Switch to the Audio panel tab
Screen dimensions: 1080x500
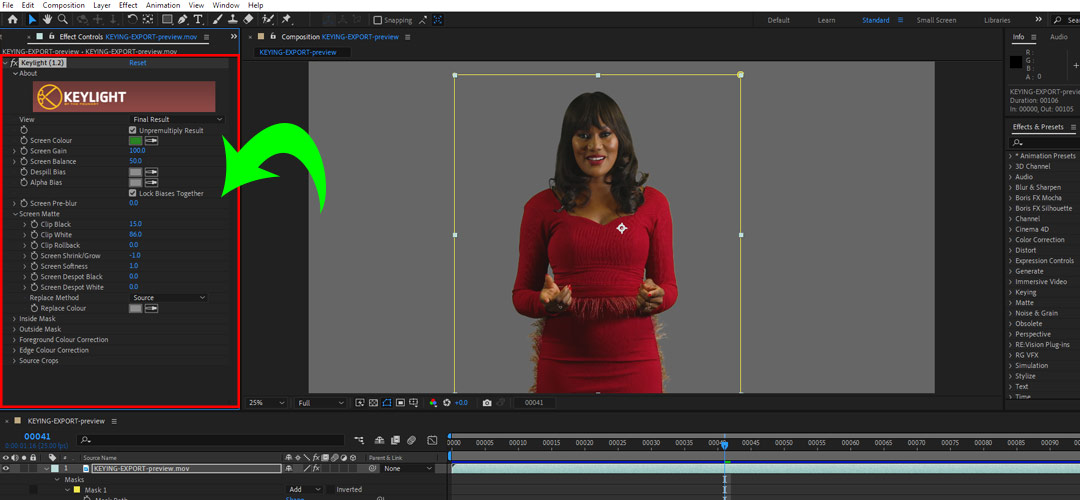pyautogui.click(x=1059, y=37)
